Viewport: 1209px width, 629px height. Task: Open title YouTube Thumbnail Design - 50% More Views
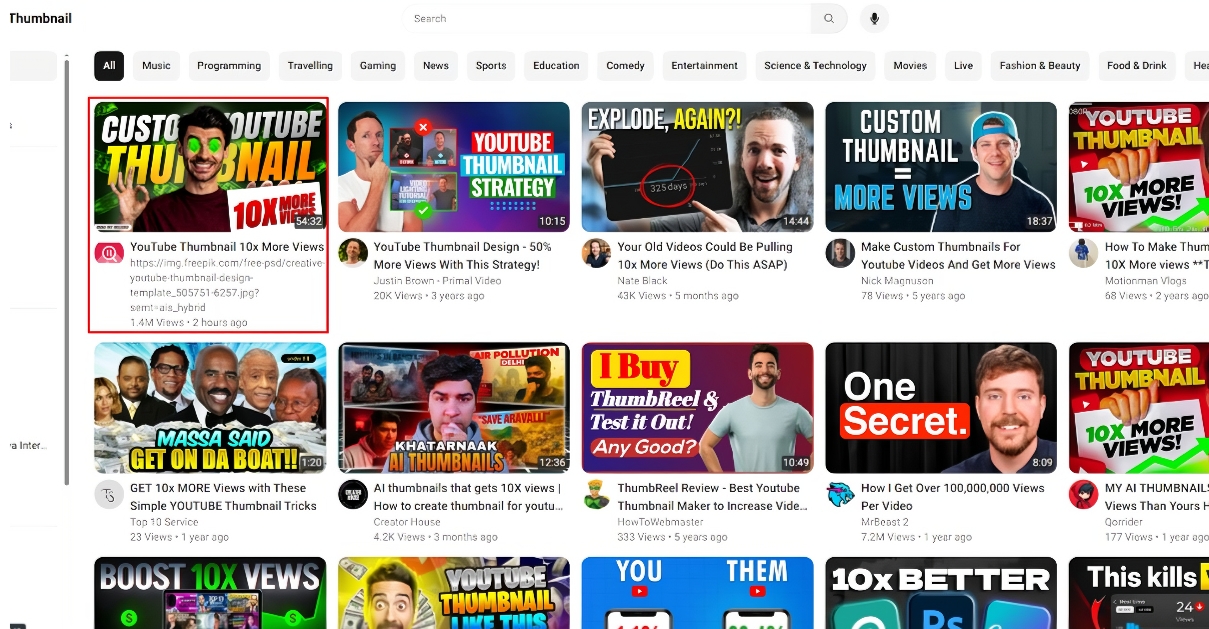click(x=463, y=256)
